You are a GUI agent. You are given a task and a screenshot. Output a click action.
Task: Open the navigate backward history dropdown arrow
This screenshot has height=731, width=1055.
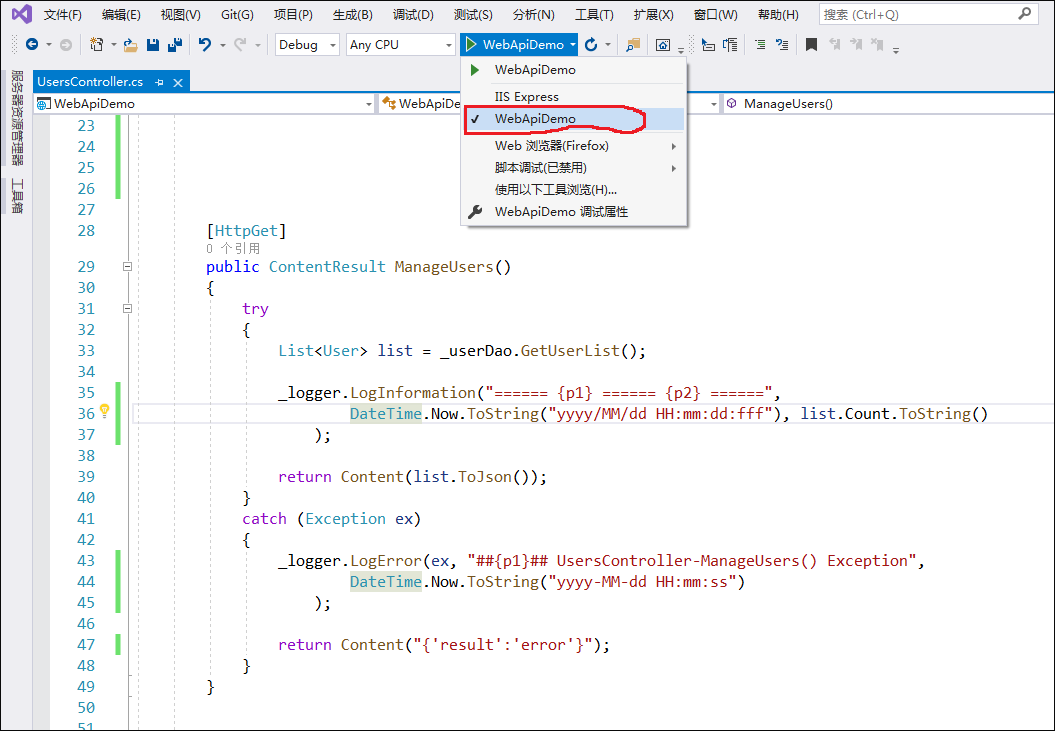pos(48,45)
